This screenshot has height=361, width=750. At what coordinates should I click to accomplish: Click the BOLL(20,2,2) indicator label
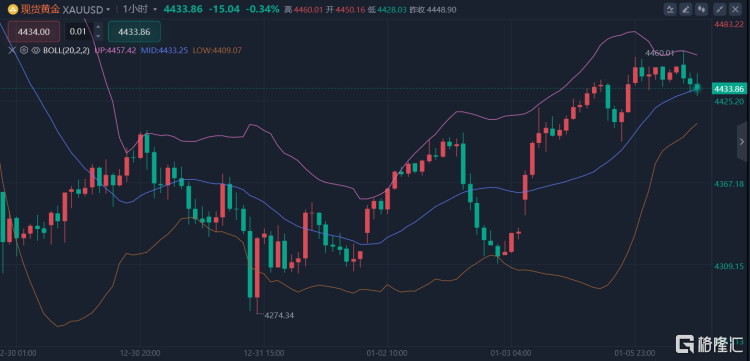click(66, 50)
